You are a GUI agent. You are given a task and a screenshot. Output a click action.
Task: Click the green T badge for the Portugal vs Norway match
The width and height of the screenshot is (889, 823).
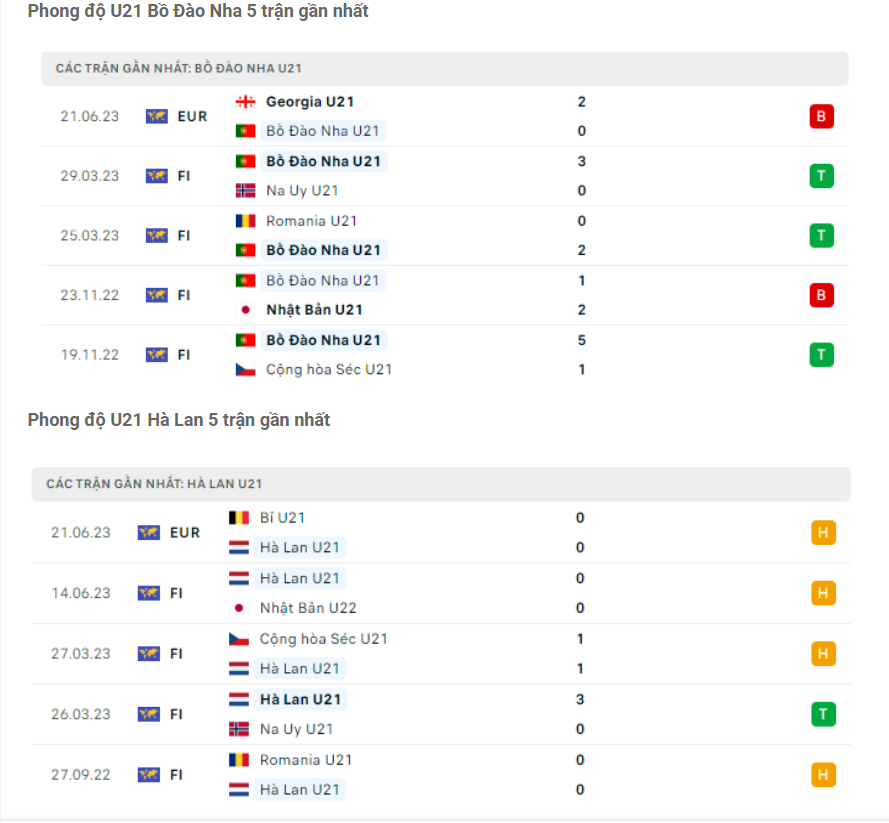coord(821,177)
